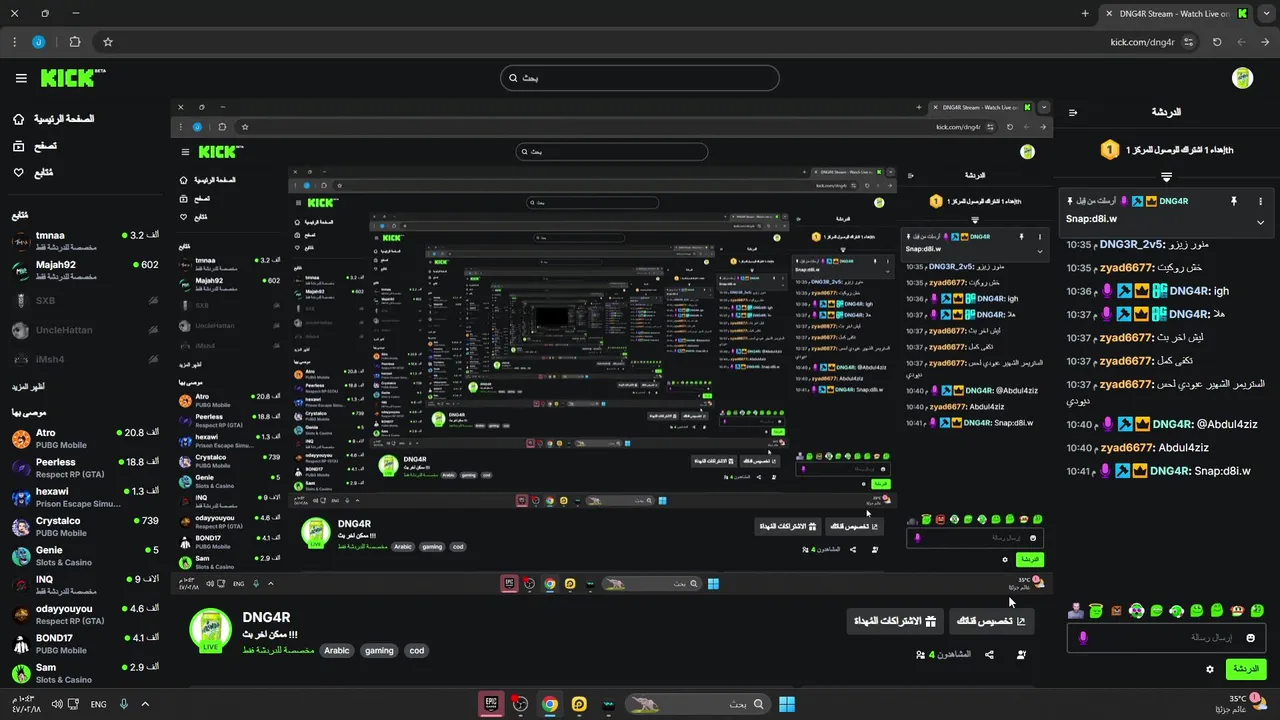Click site info icon in address bar
Image resolution: width=1280 pixels, height=720 pixels.
coord(1188,42)
